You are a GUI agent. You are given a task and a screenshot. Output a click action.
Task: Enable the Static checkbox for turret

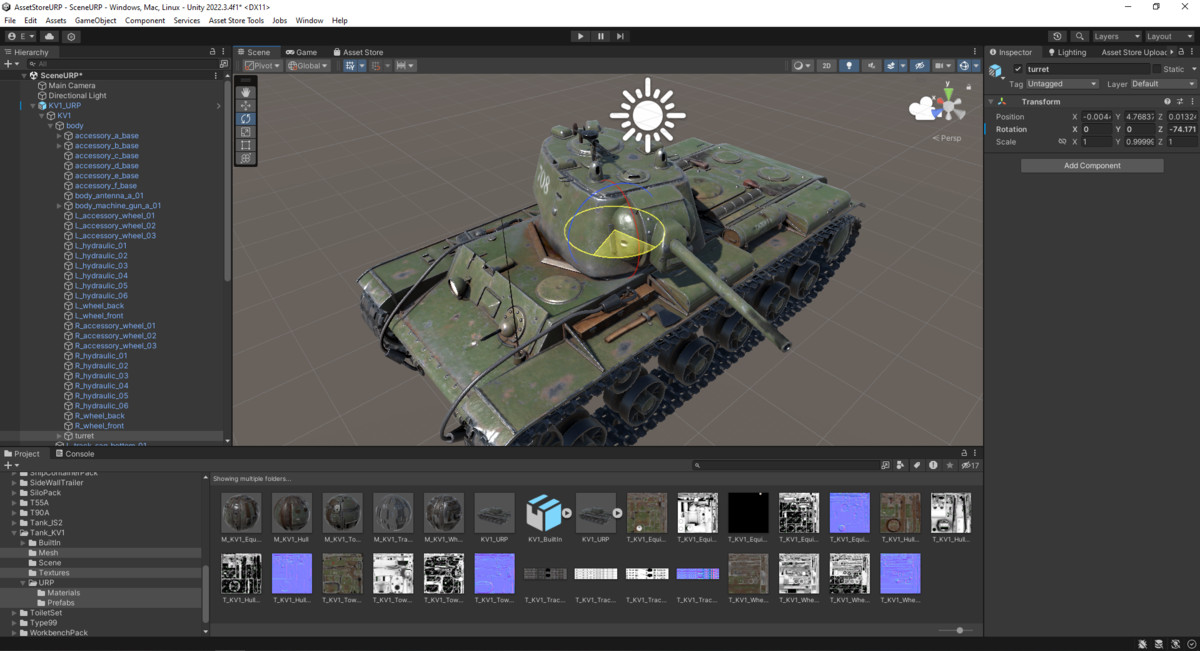1157,69
